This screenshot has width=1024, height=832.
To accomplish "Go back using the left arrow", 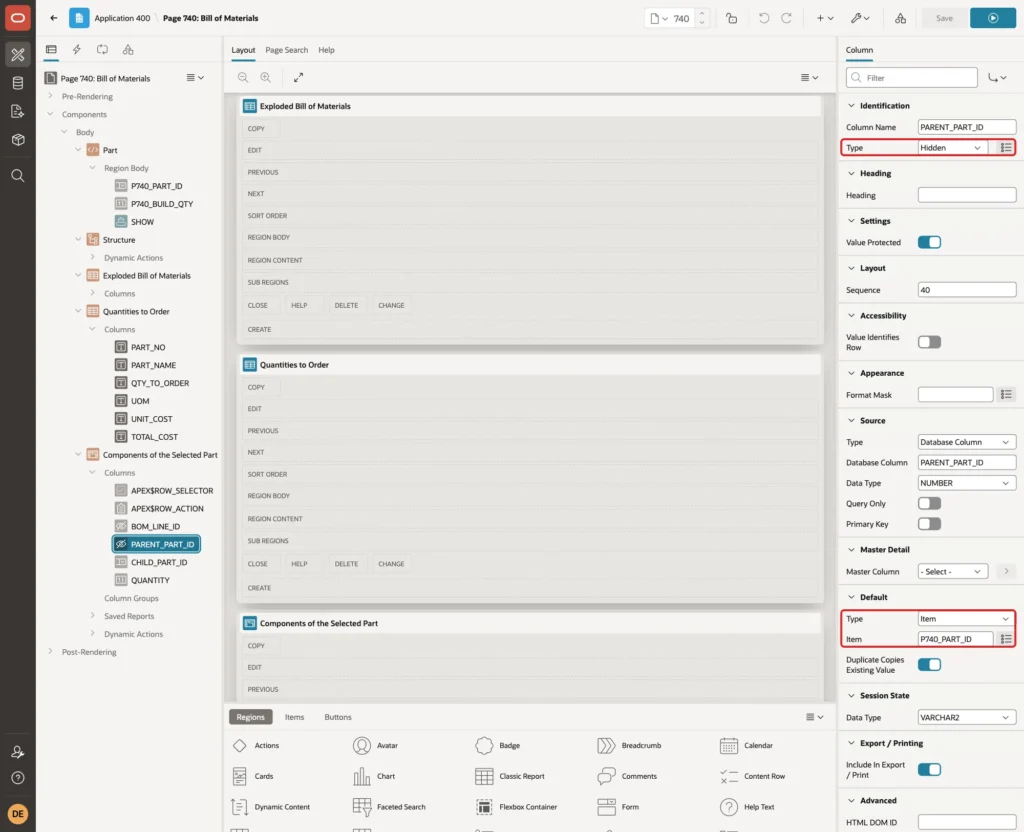I will [x=54, y=18].
